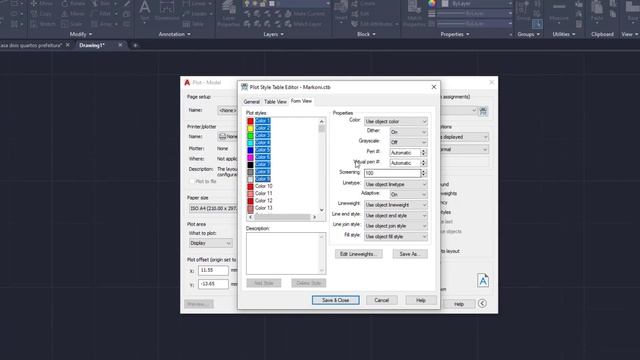Pick the blue Color 5 swatch icon
The image size is (640, 360).
(x=250, y=150)
